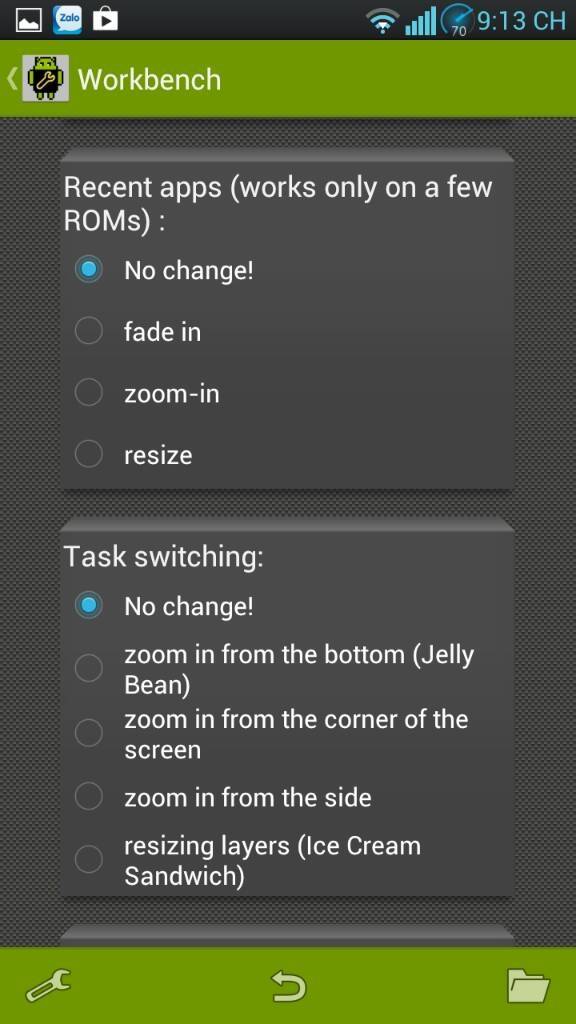Tap the Workbench title text
This screenshot has width=576, height=1024.
150,80
